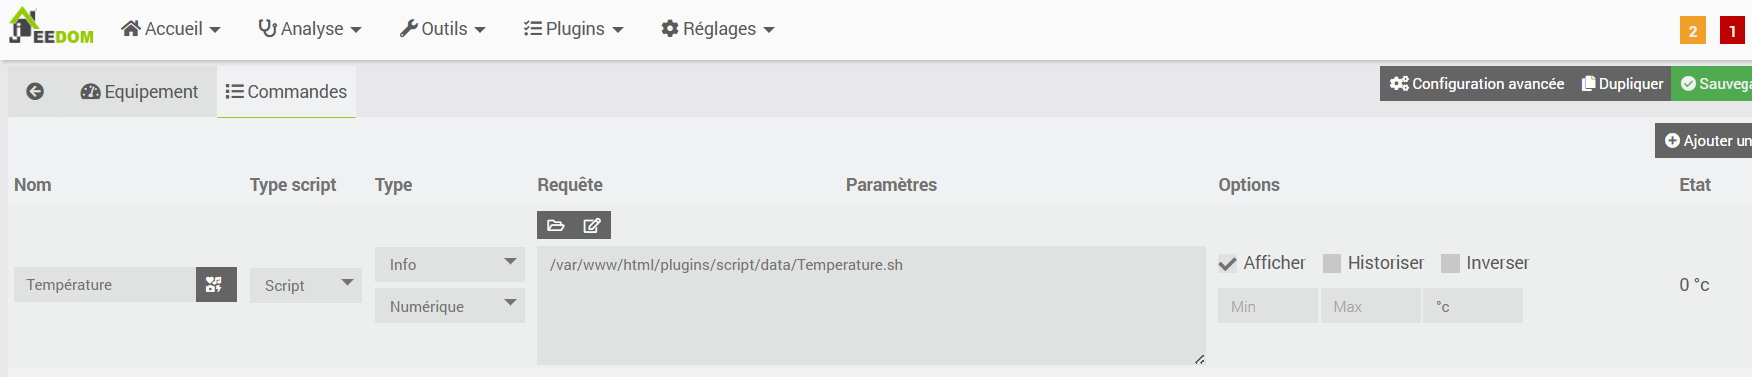
Task: Click the Jeedom home logo
Action: click(x=51, y=27)
